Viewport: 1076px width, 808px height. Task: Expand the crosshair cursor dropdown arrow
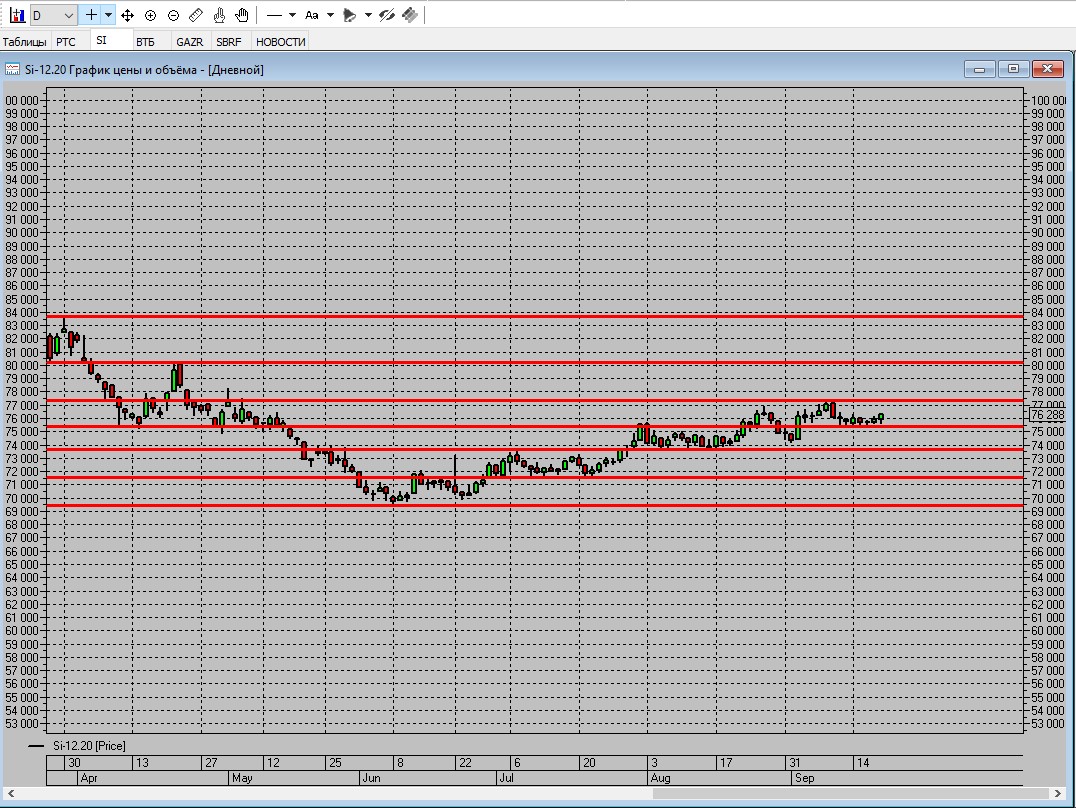[108, 15]
